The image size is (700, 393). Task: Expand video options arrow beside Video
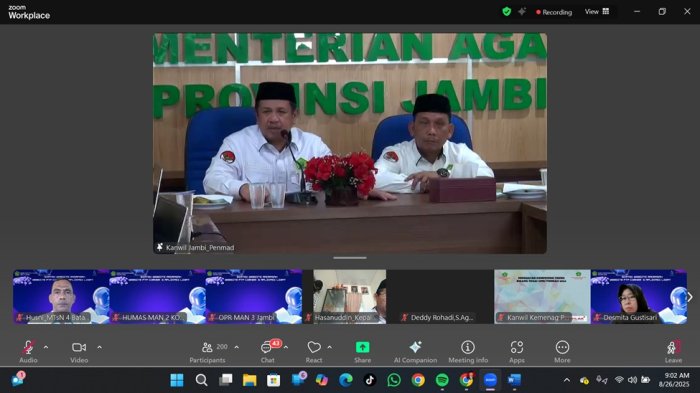(99, 347)
